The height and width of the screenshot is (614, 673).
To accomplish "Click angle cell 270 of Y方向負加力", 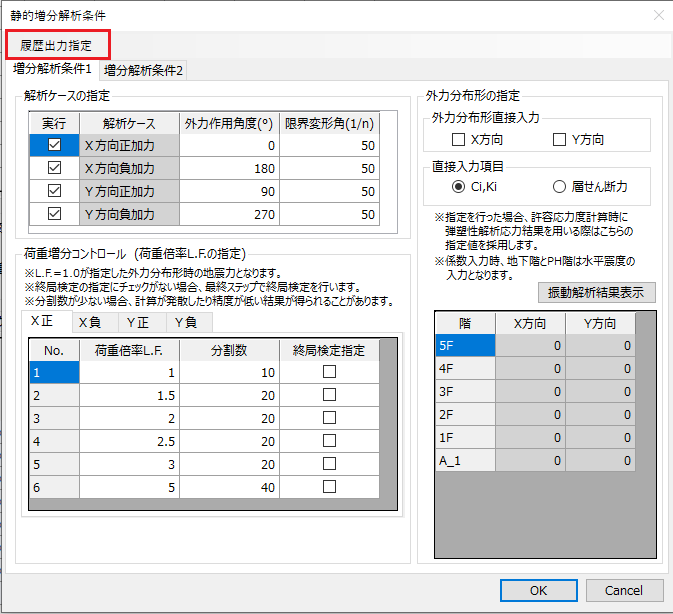I will tap(230, 214).
